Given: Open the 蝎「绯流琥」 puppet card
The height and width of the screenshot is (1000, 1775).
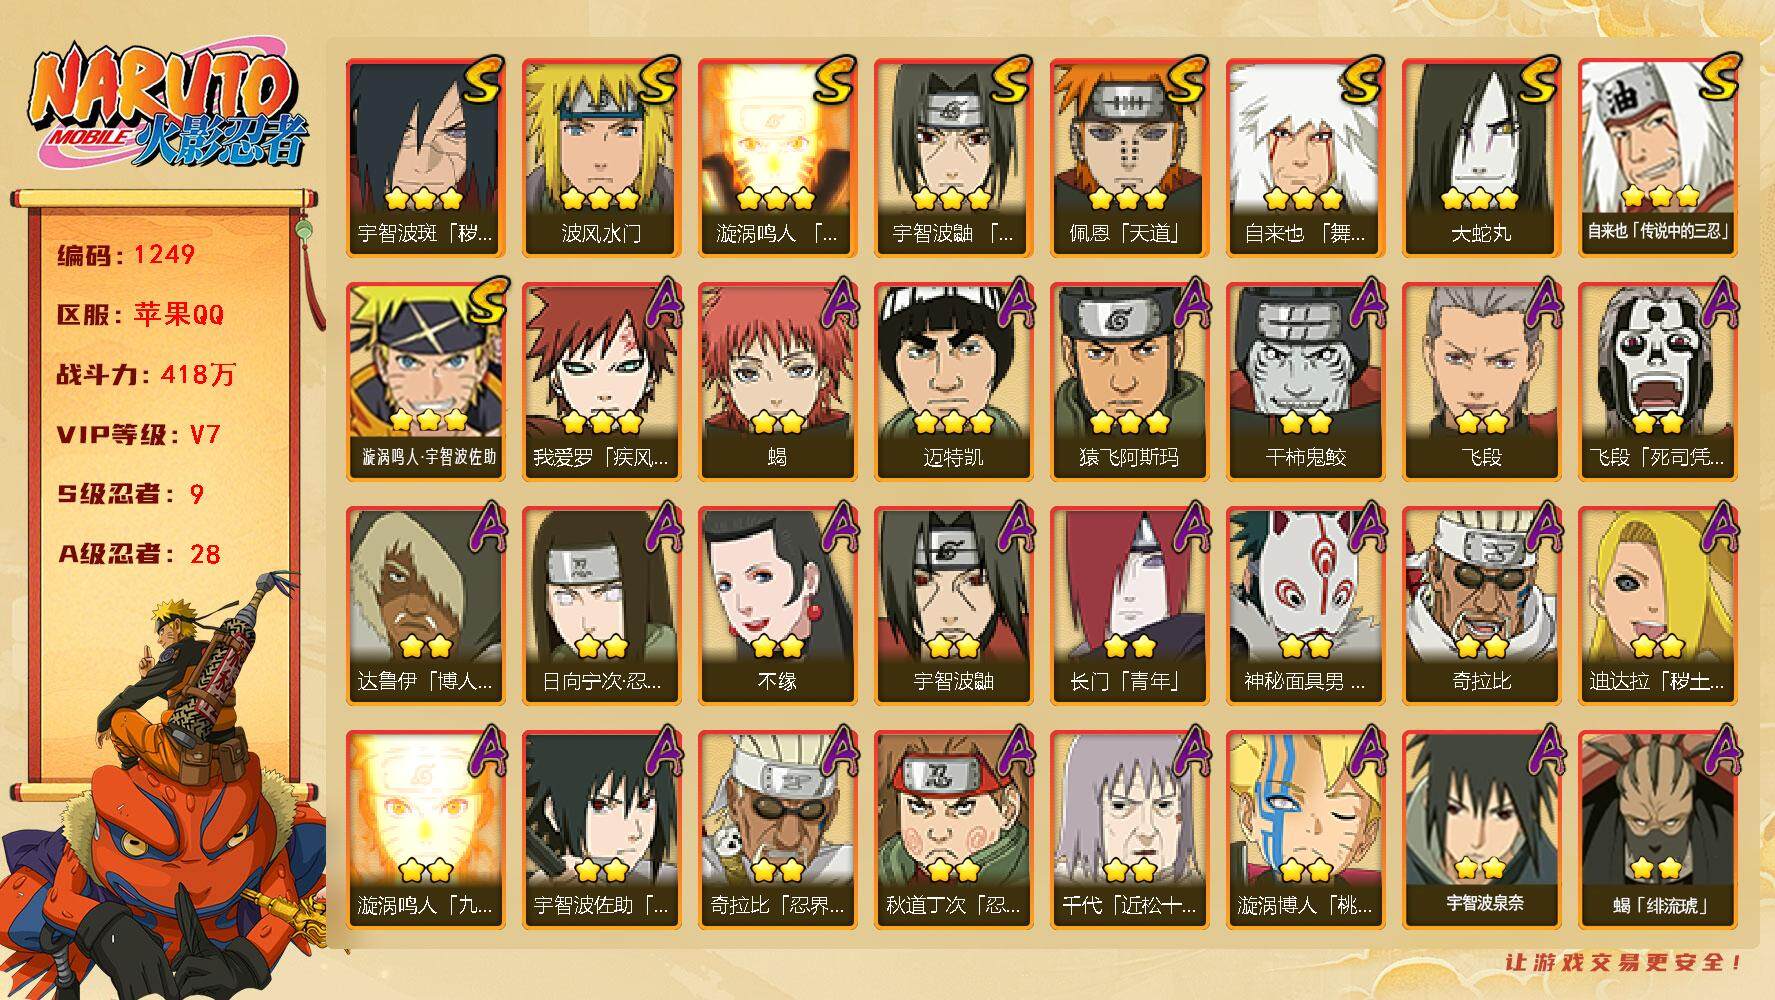Looking at the screenshot, I should coord(1657,830).
